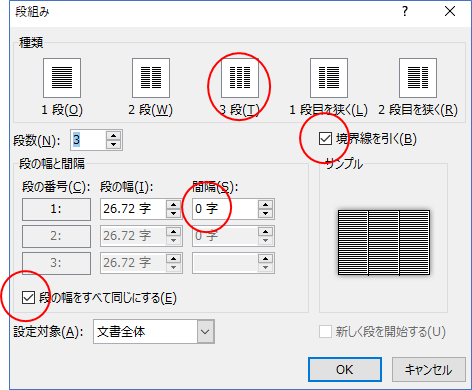
Task: Click the 段の番号 2: box
Action: tap(56, 236)
